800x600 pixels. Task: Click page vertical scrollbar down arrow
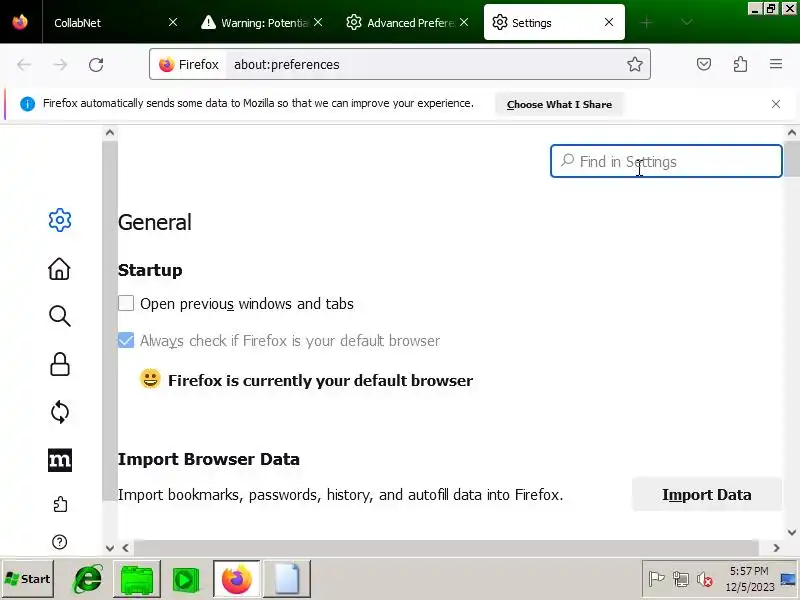point(791,532)
